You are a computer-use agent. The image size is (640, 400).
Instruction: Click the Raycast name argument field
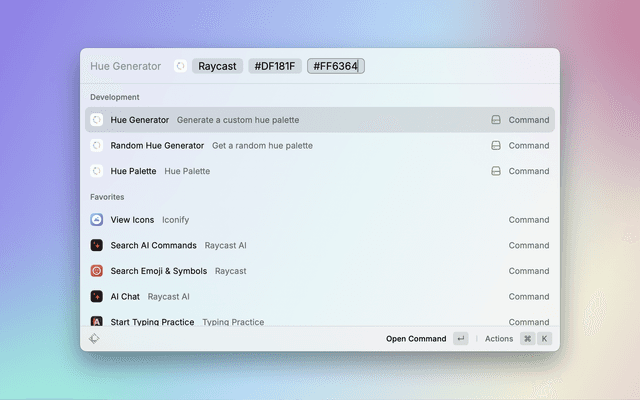[x=217, y=66]
